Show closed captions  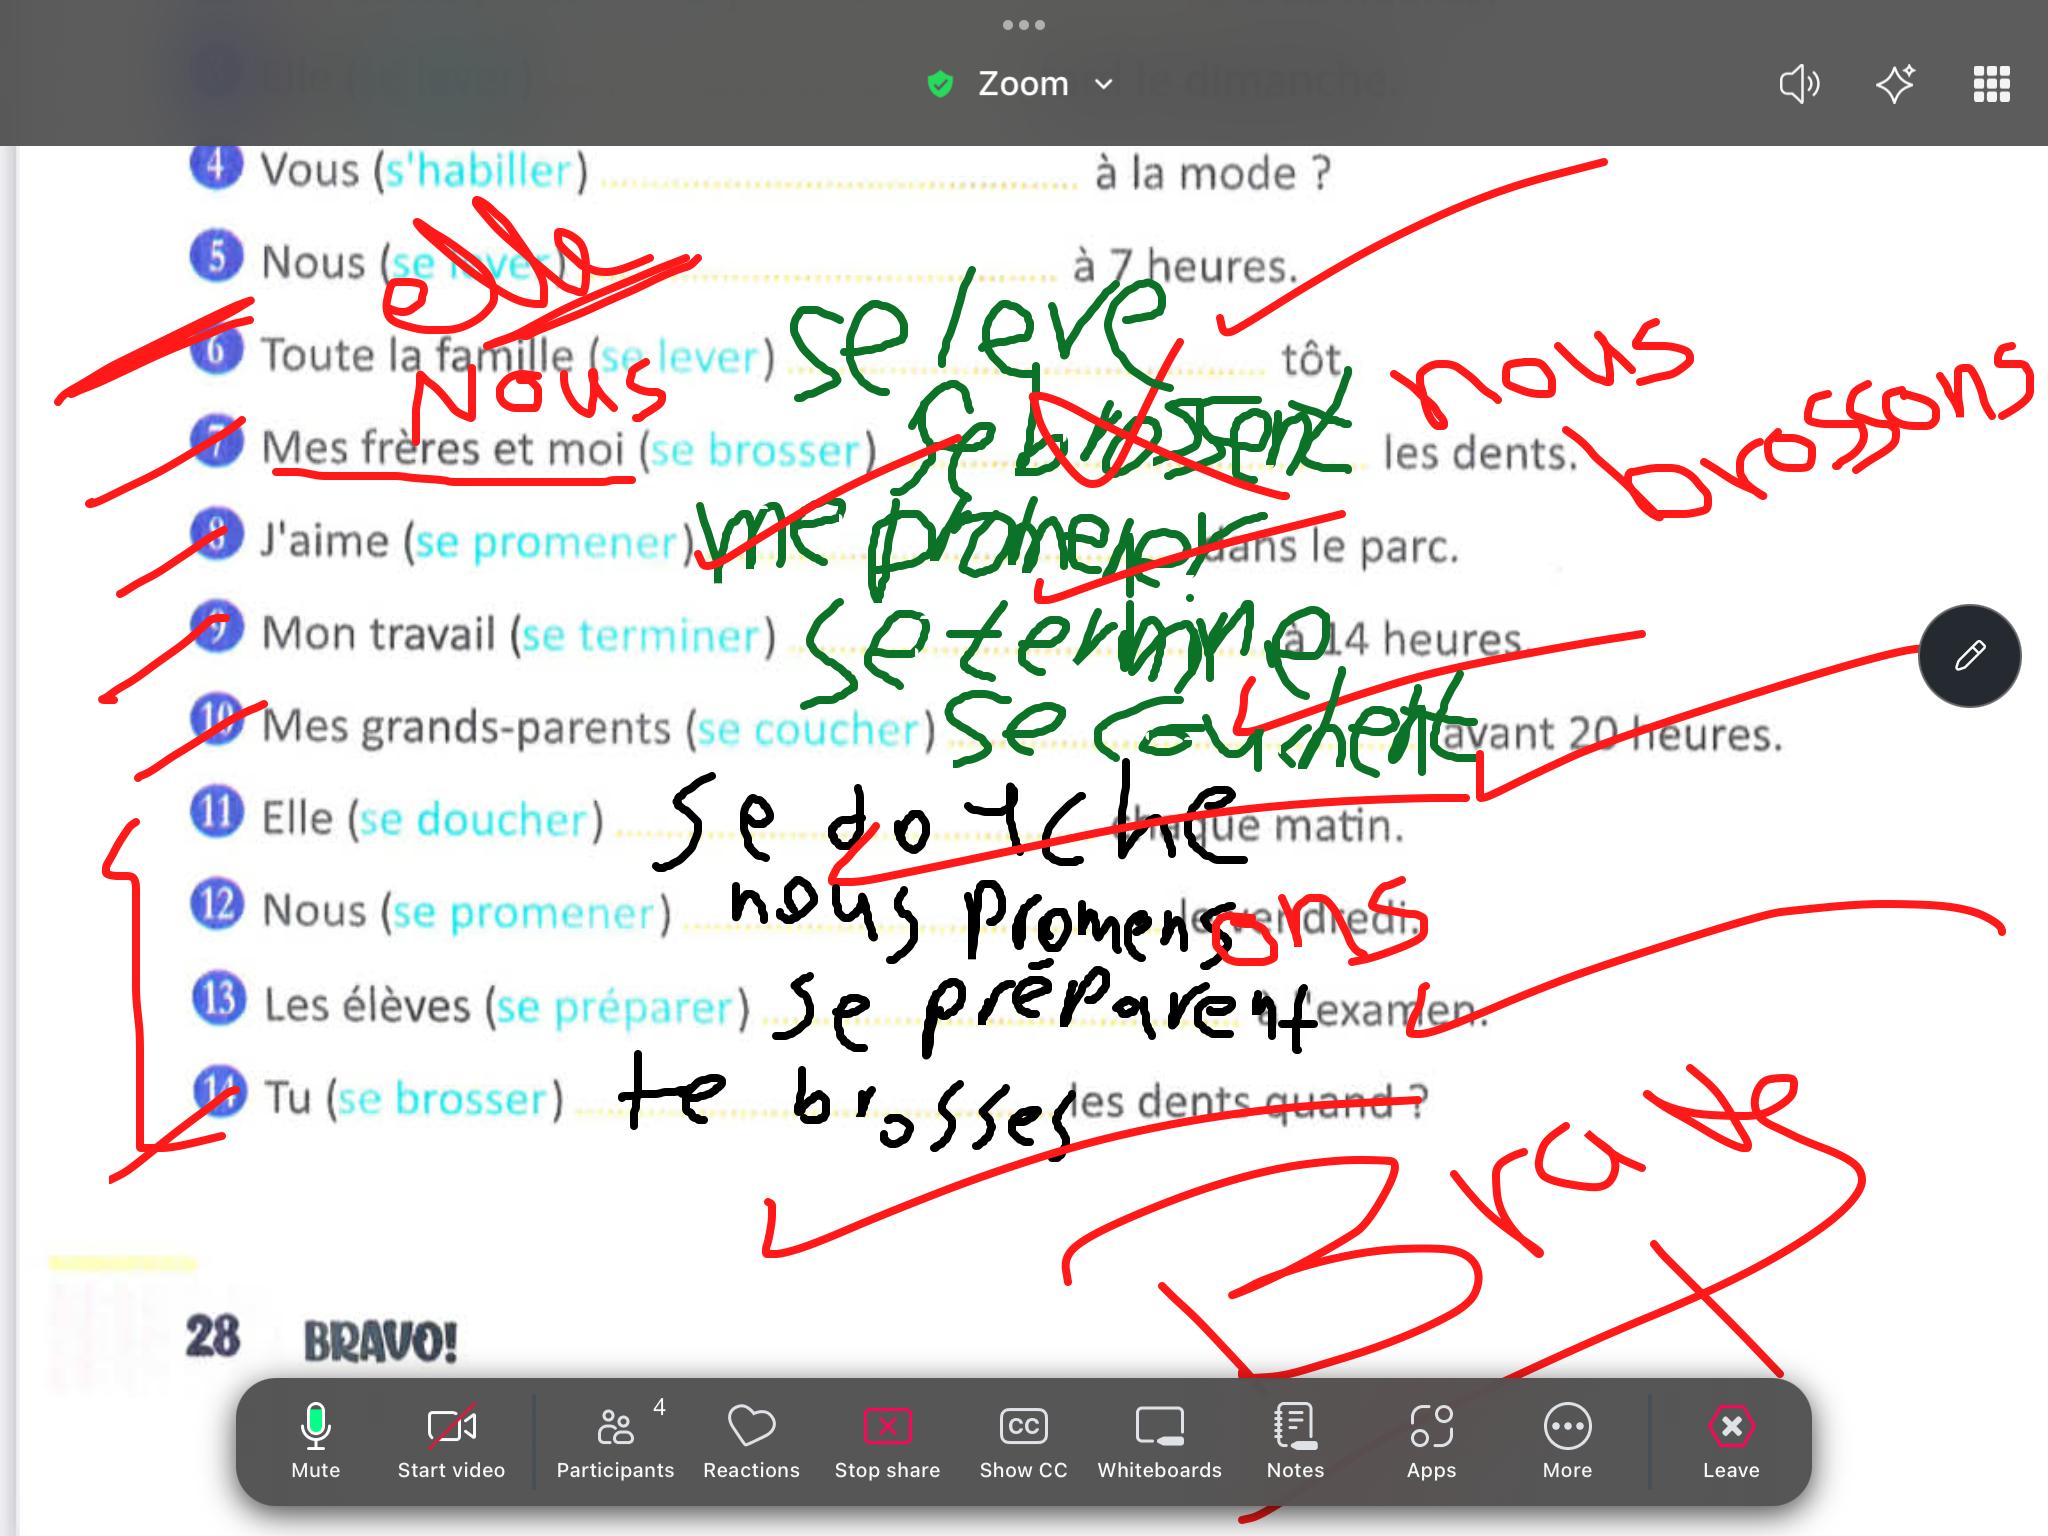pos(1023,1440)
